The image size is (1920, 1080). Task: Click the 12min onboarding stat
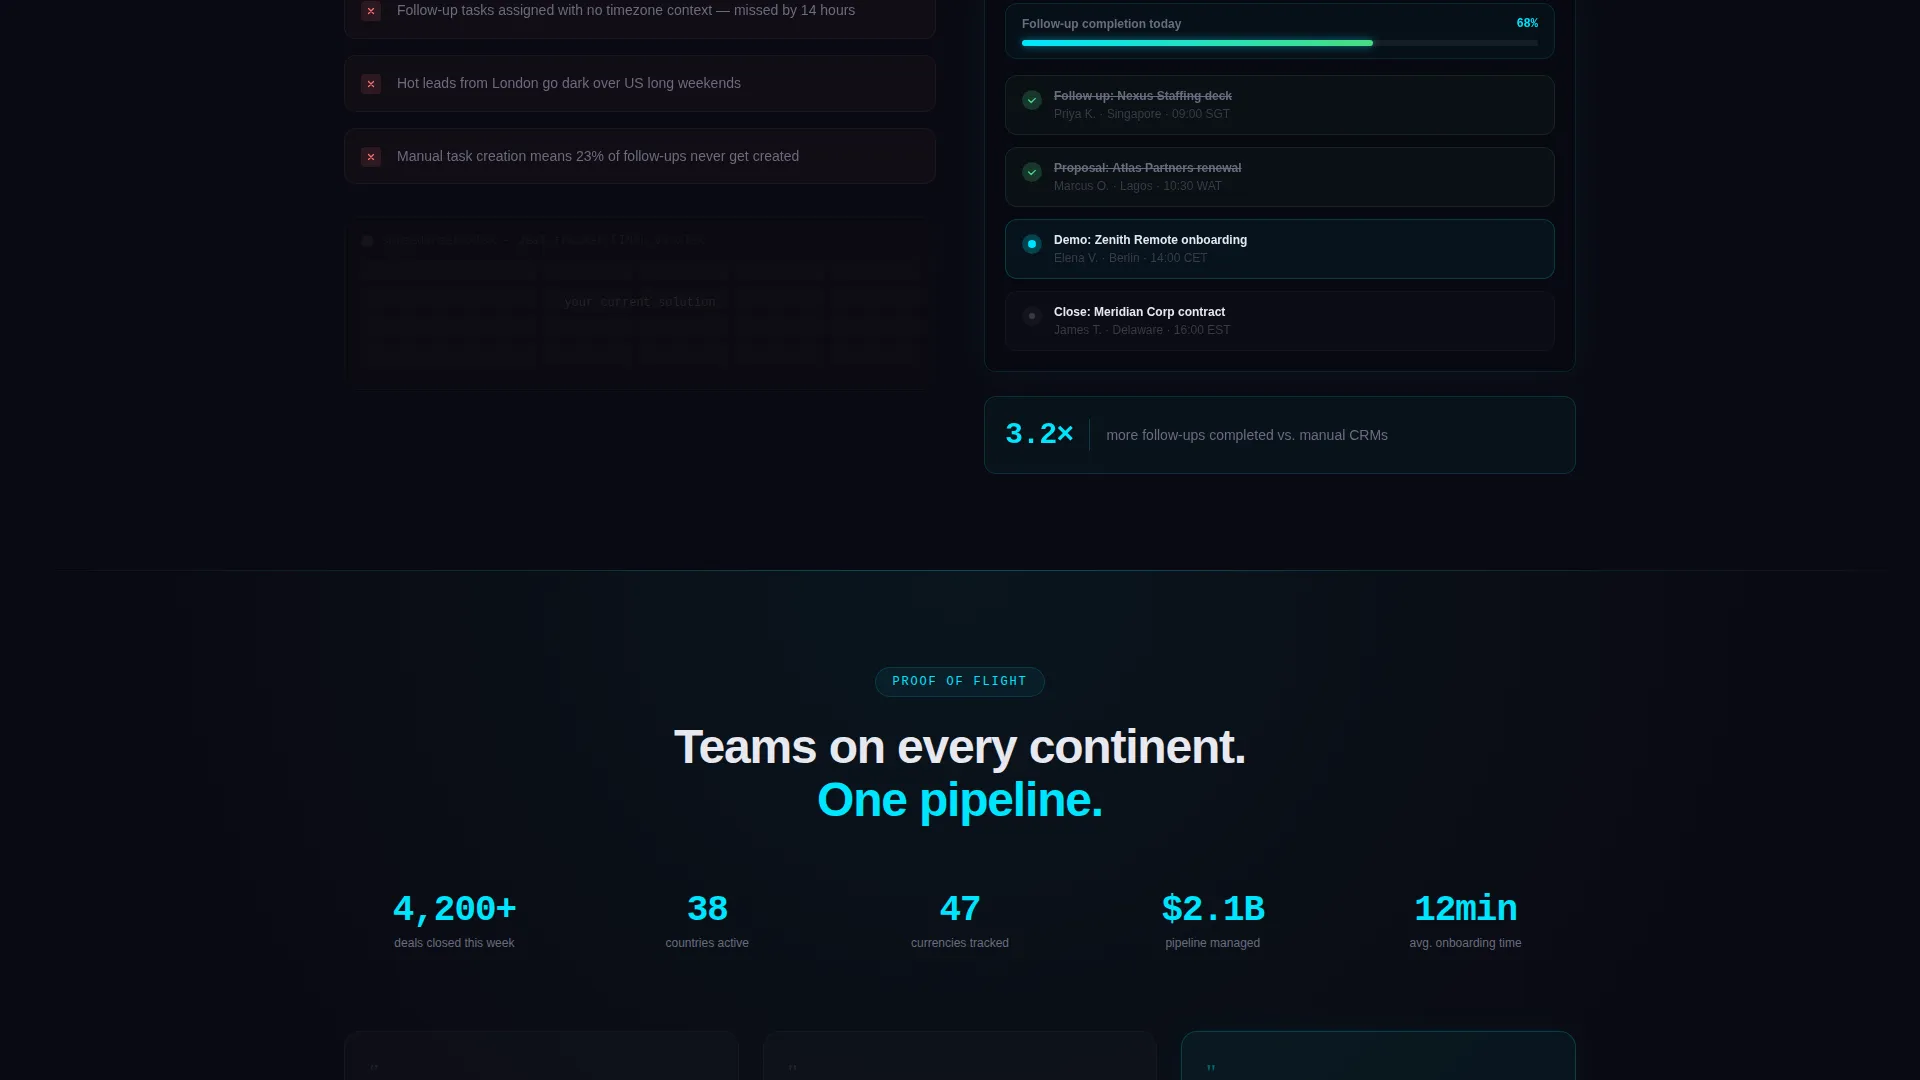click(x=1466, y=909)
